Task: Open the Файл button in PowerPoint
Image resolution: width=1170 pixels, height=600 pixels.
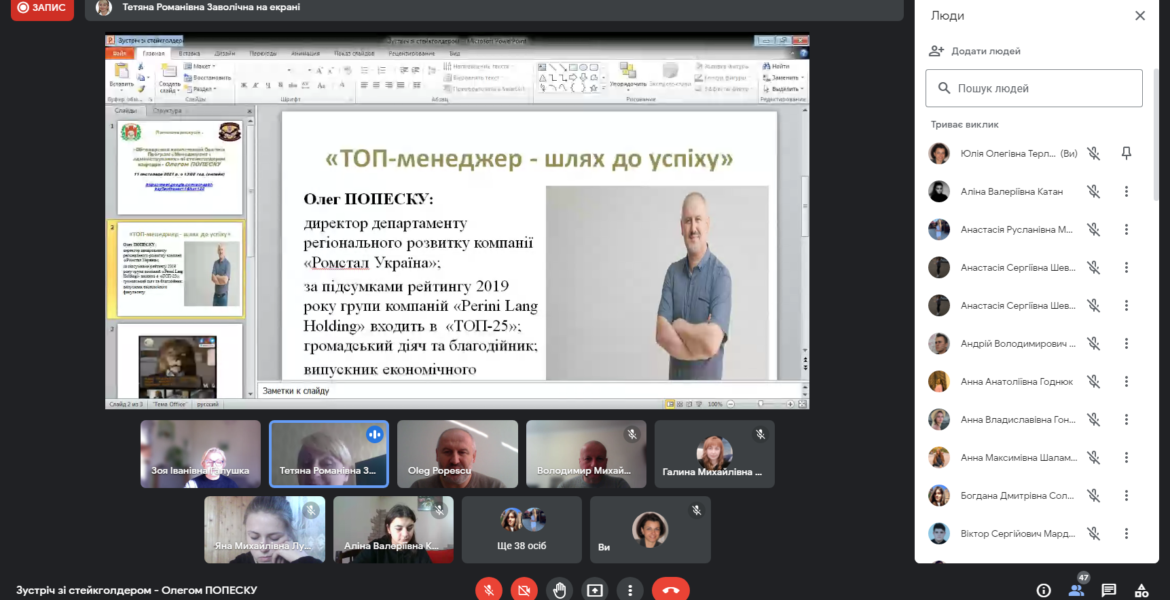Action: click(119, 54)
